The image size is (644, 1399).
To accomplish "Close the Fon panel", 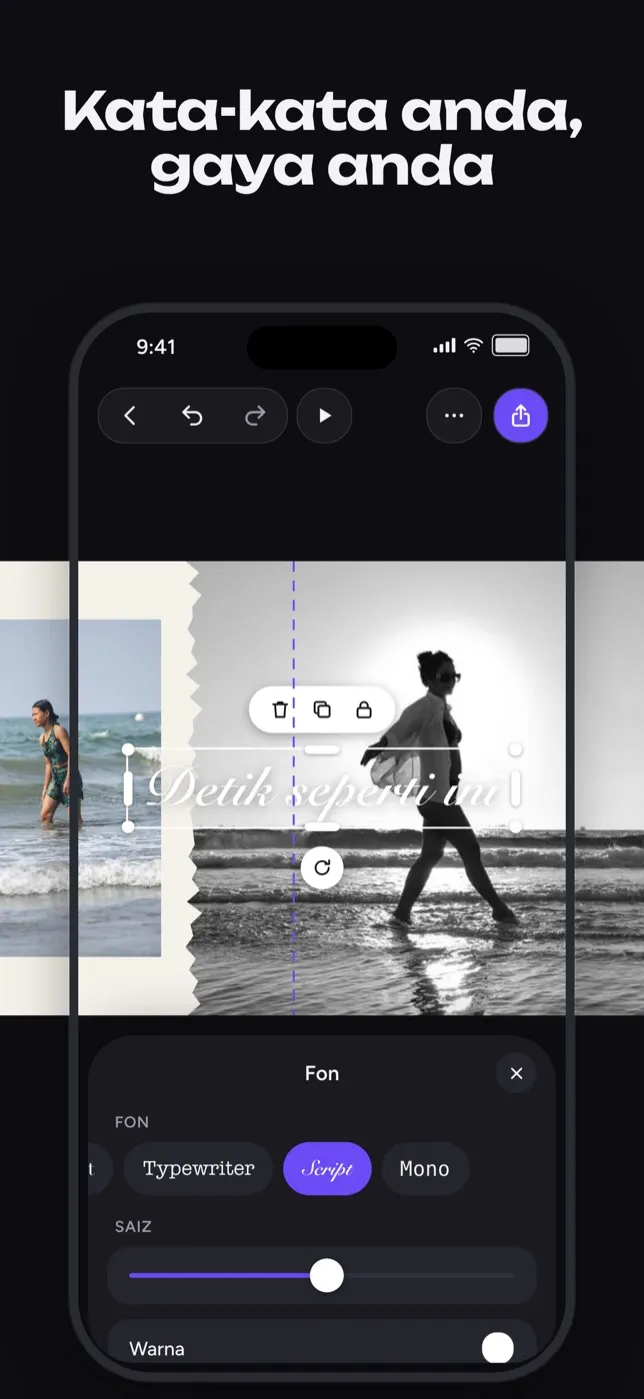I will (x=516, y=1073).
